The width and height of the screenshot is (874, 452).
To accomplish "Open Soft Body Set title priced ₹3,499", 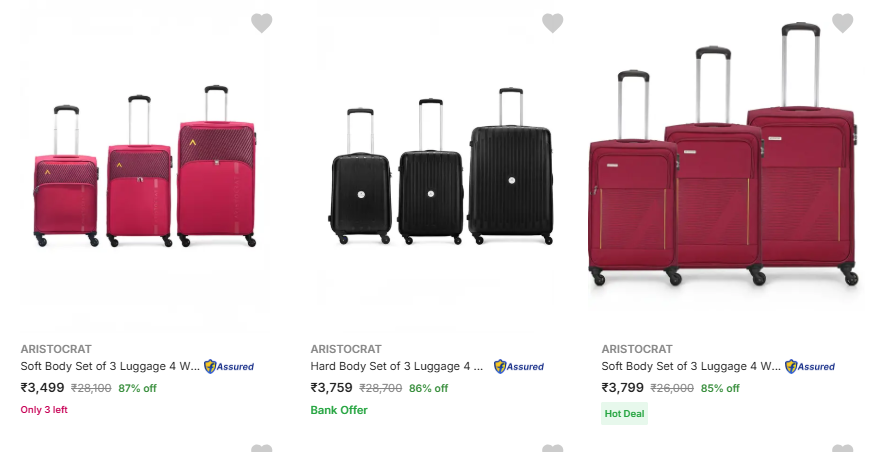I will point(108,366).
